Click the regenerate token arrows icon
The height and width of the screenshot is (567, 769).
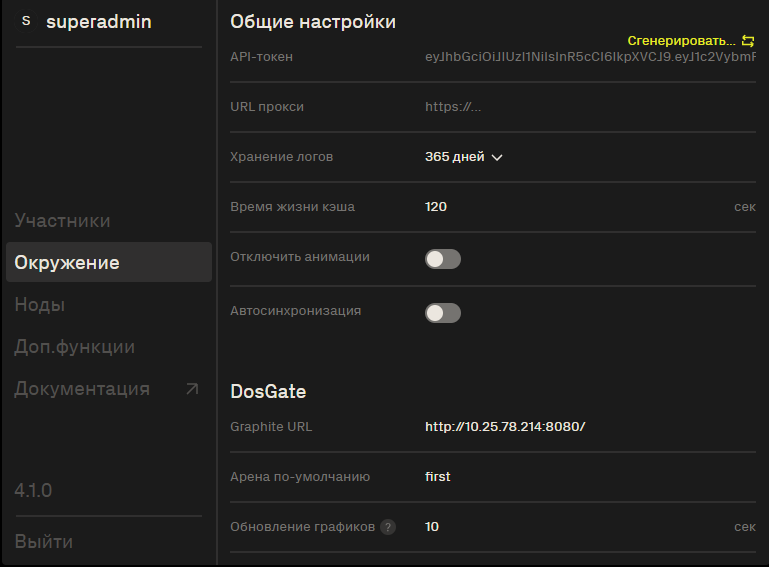point(748,41)
